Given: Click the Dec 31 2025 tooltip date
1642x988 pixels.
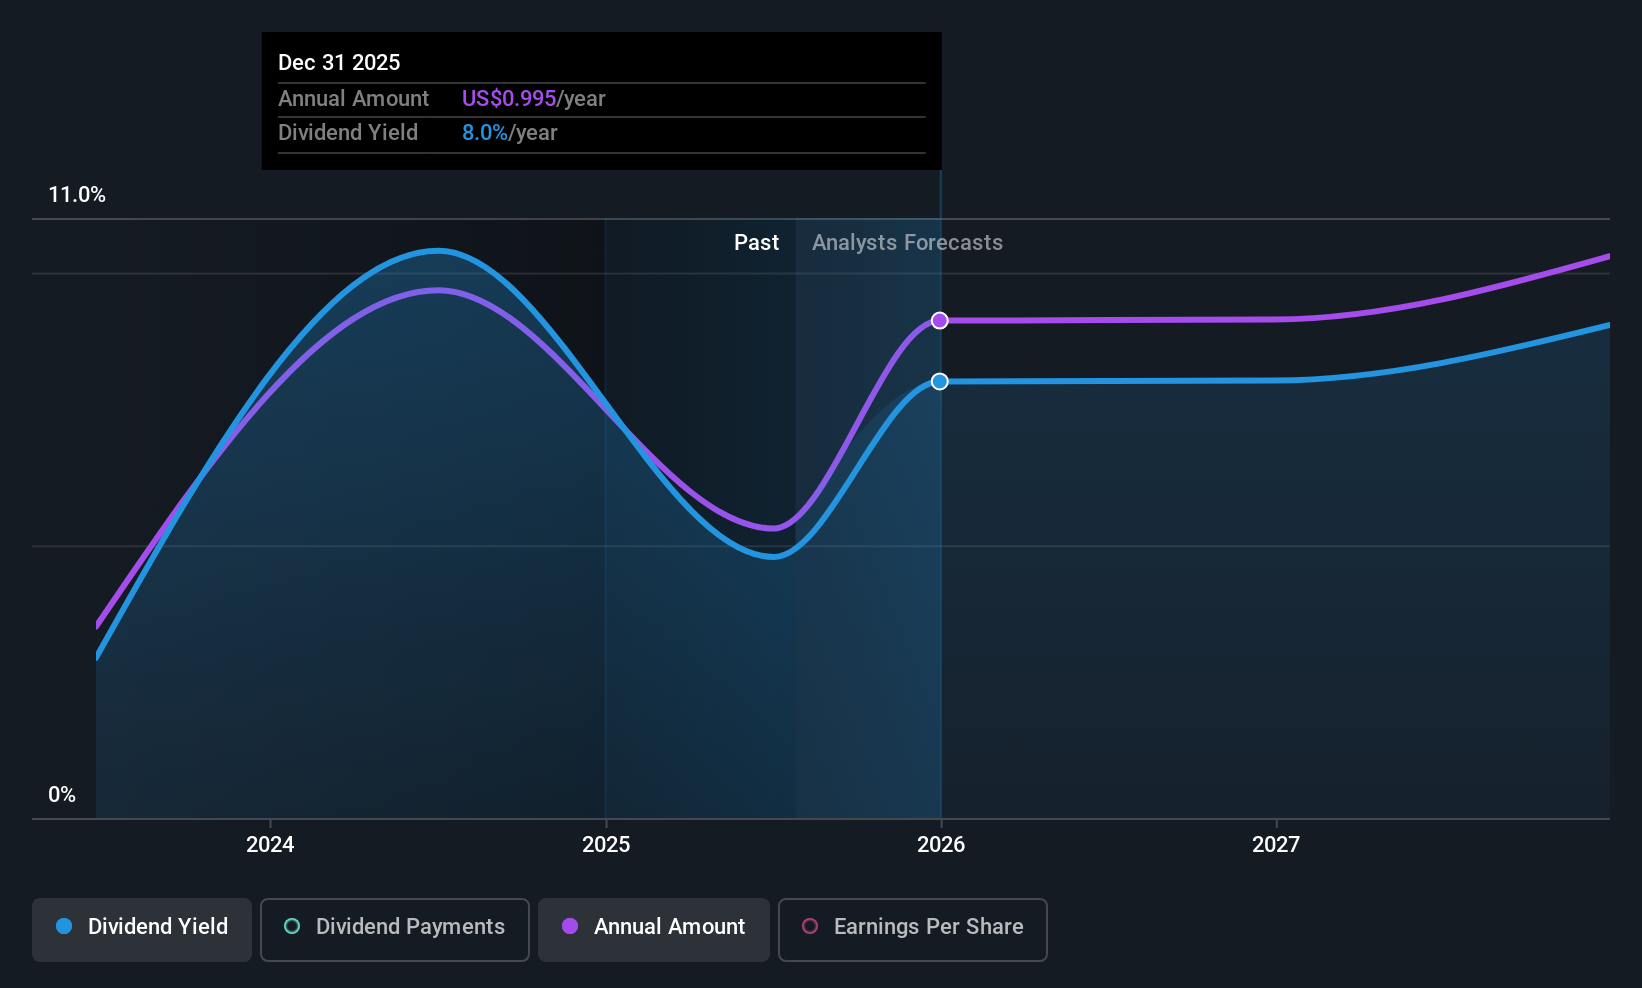Looking at the screenshot, I should (339, 63).
